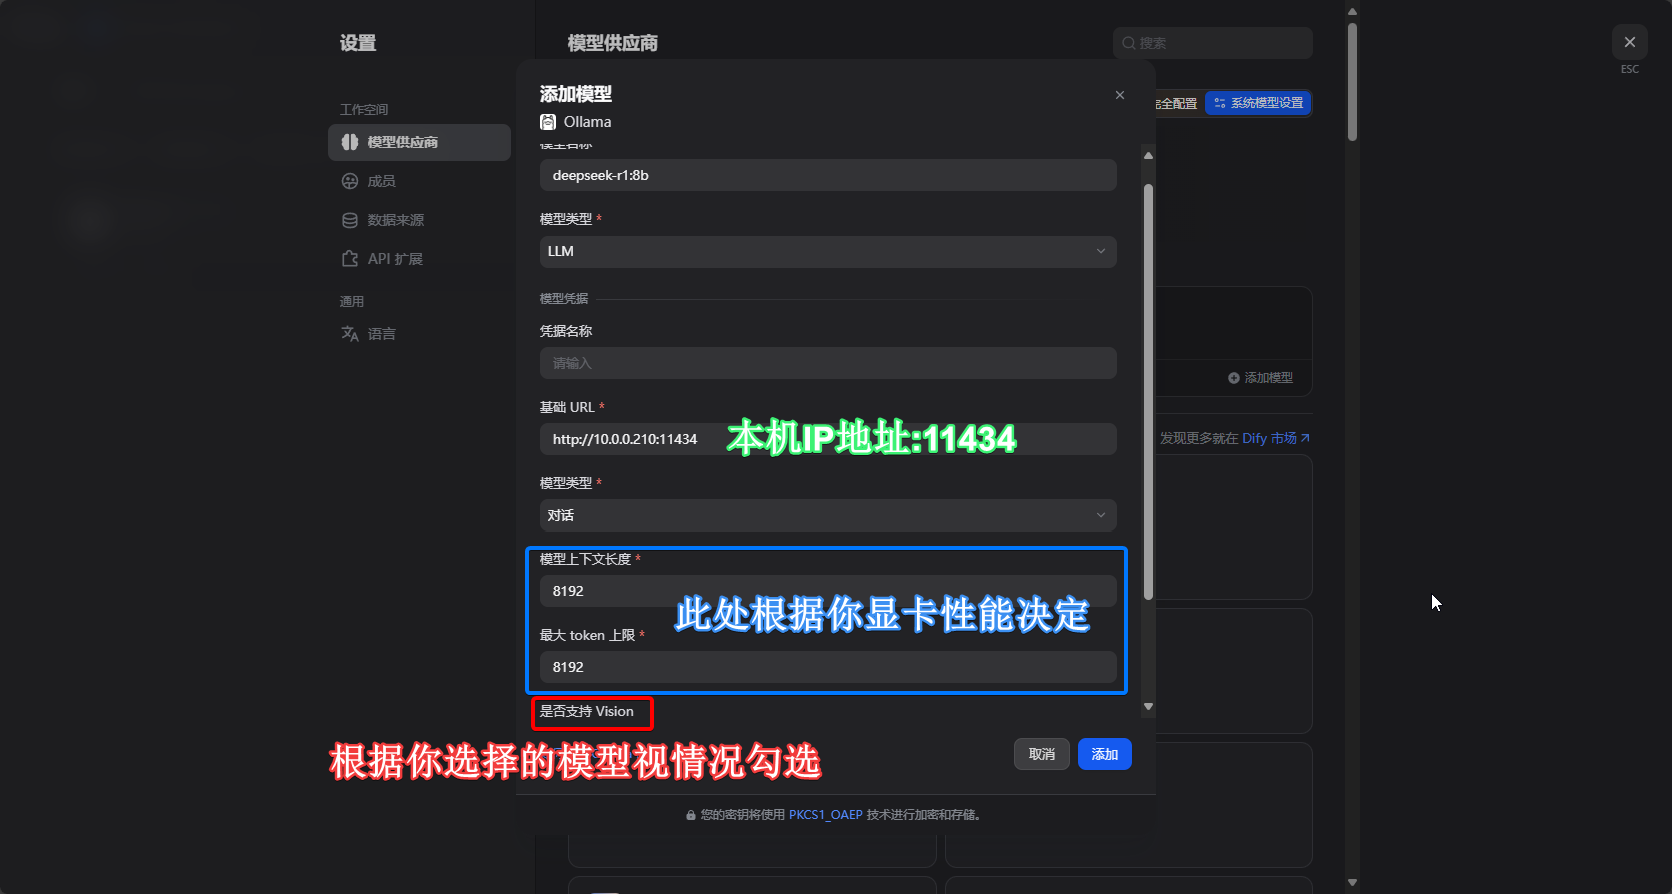
Task: Click the ESC close settings icon
Action: click(x=1629, y=42)
